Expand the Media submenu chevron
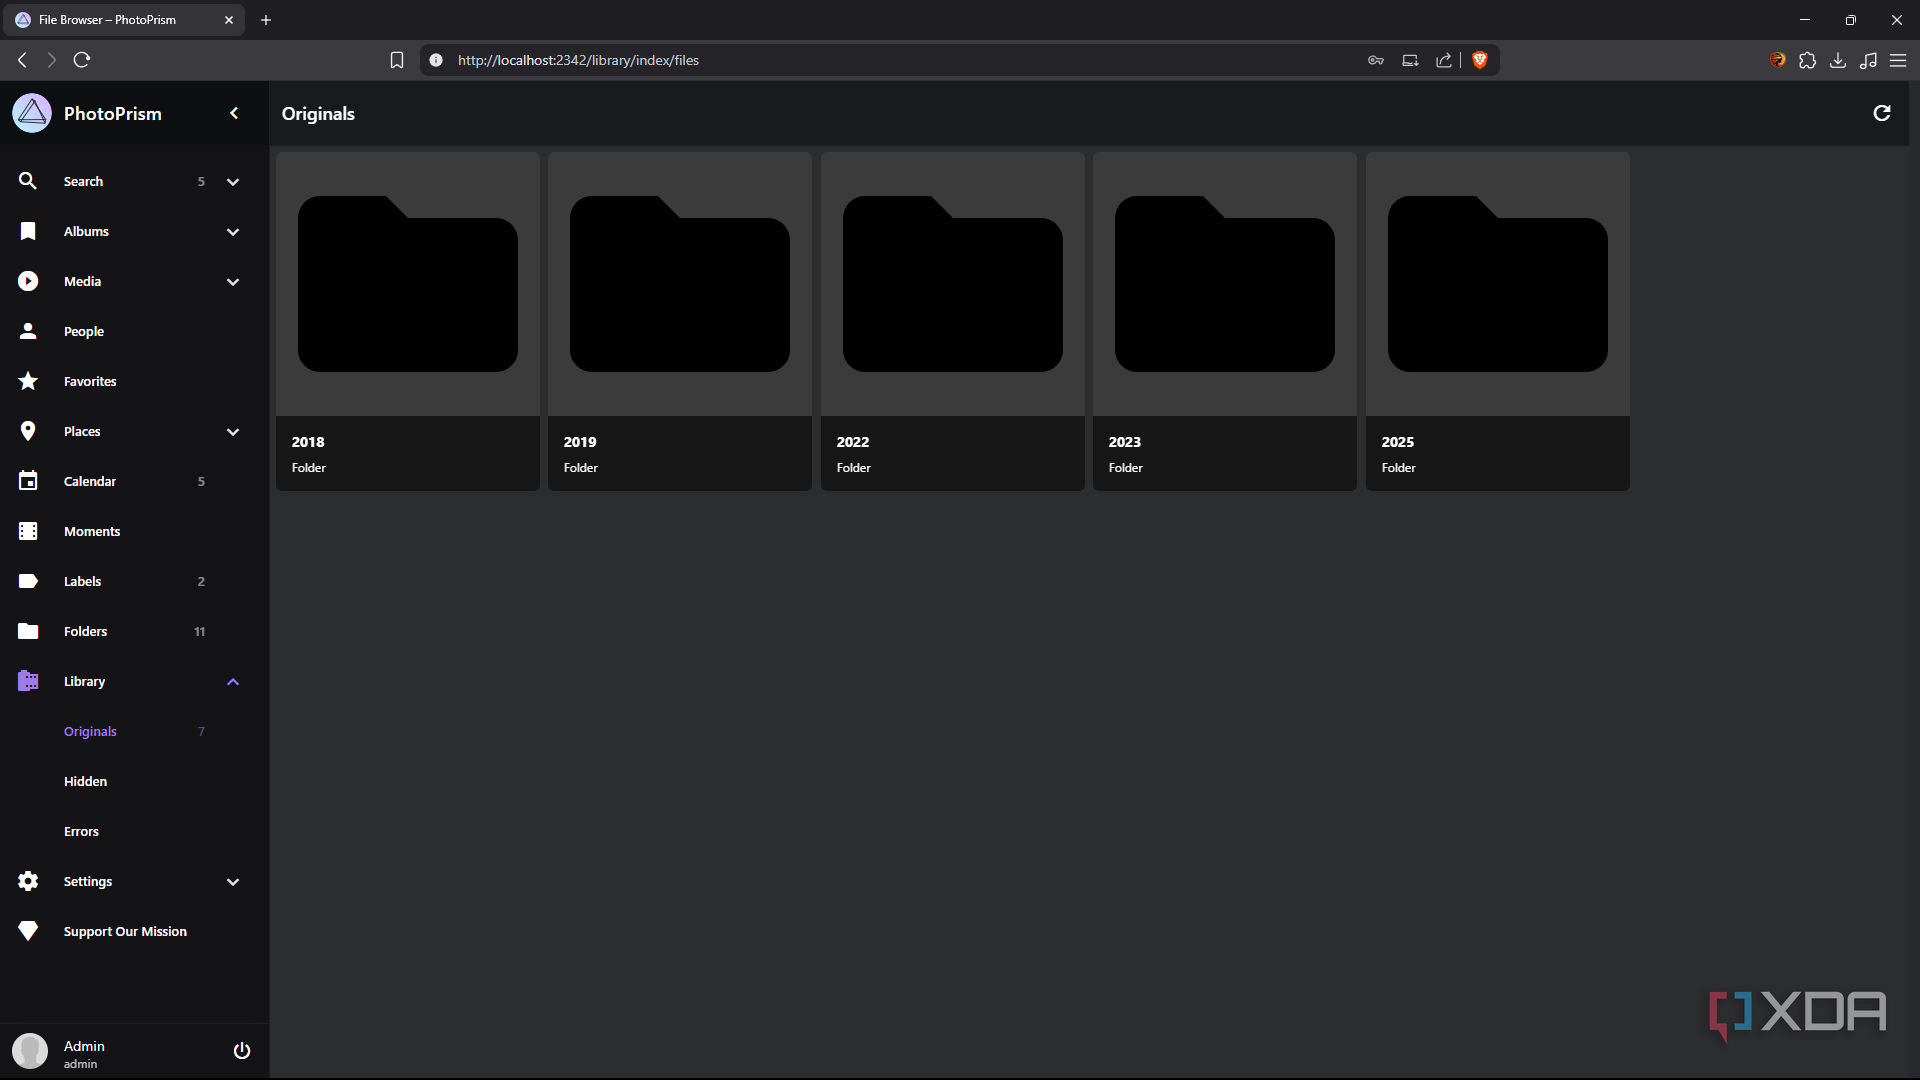The image size is (1920, 1080). tap(233, 282)
